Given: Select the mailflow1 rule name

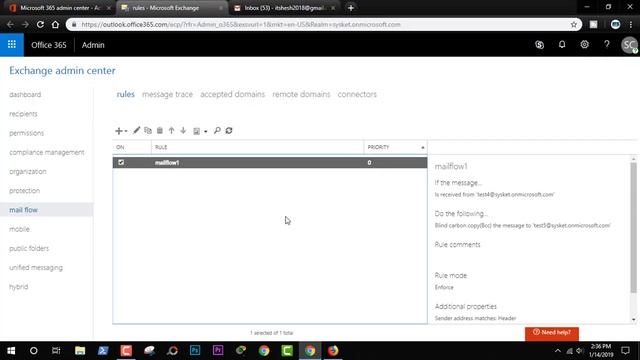Looking at the screenshot, I should coord(167,162).
